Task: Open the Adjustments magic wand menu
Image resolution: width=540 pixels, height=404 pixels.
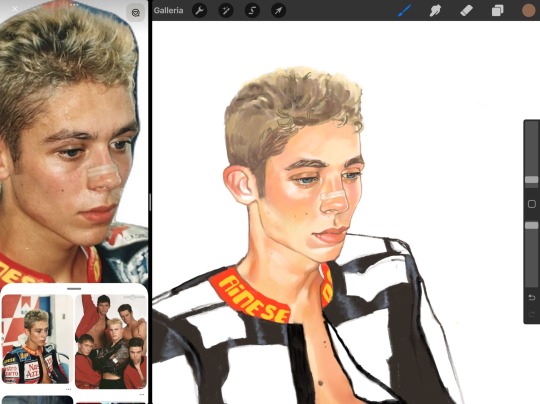Action: coord(226,11)
